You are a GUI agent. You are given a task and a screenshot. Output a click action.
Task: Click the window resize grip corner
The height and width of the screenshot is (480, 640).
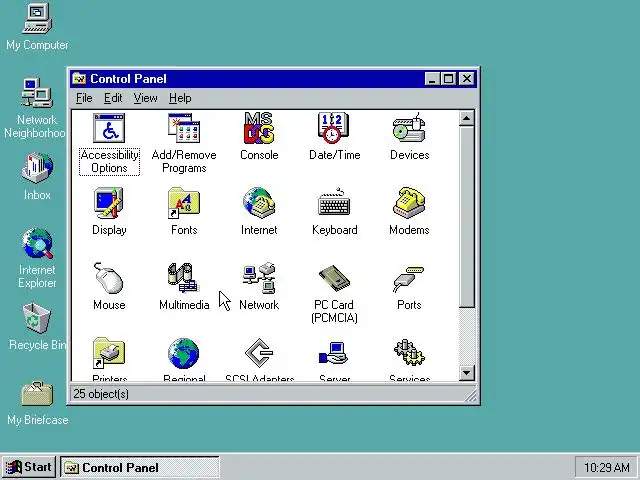click(471, 396)
